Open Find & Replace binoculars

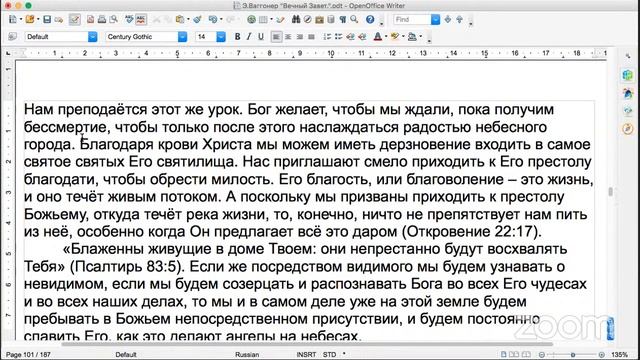[296, 19]
